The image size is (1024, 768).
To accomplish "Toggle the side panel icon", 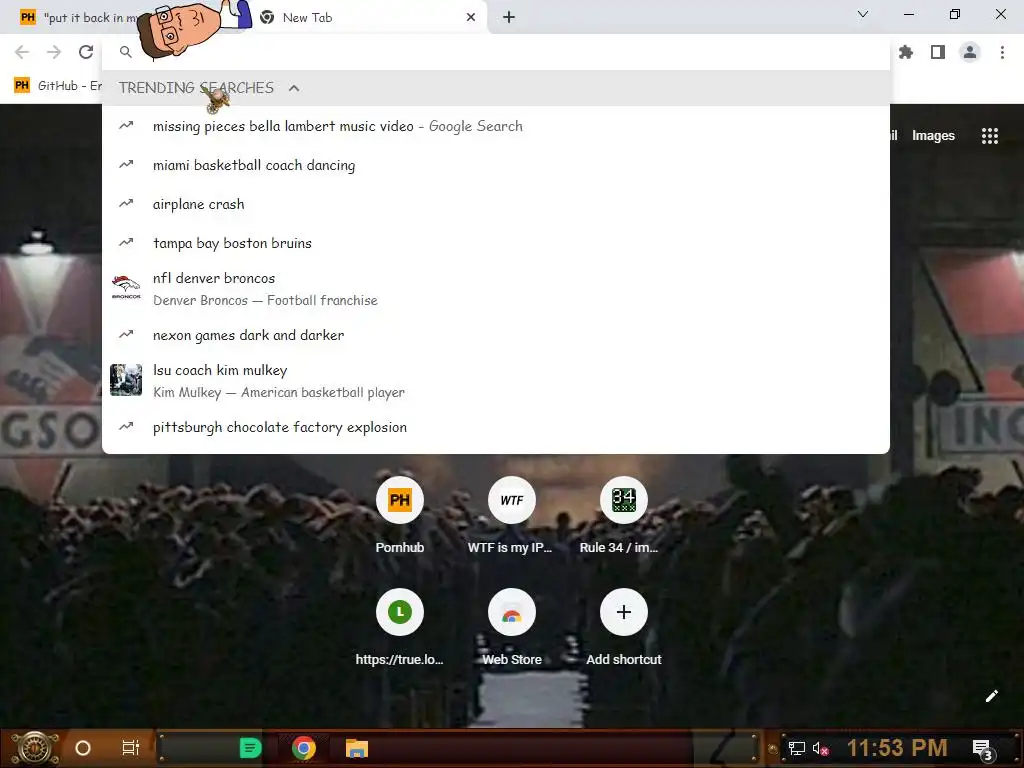I will (938, 52).
